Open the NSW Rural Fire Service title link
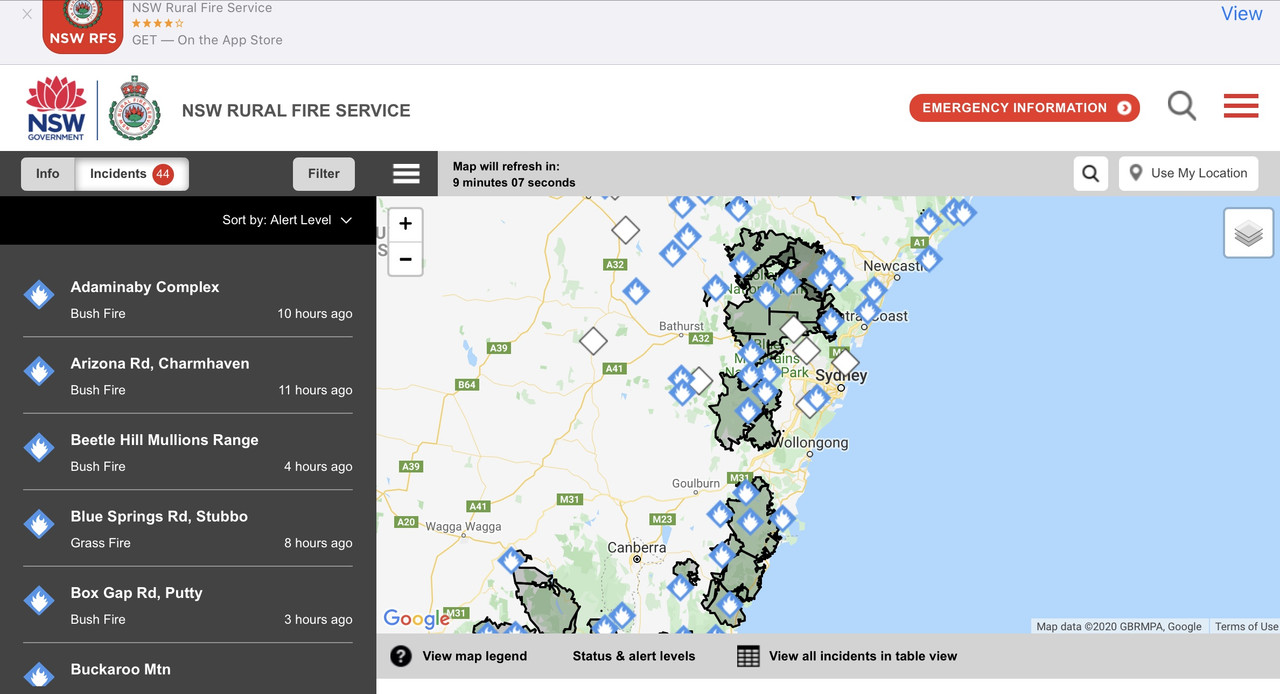 point(296,111)
